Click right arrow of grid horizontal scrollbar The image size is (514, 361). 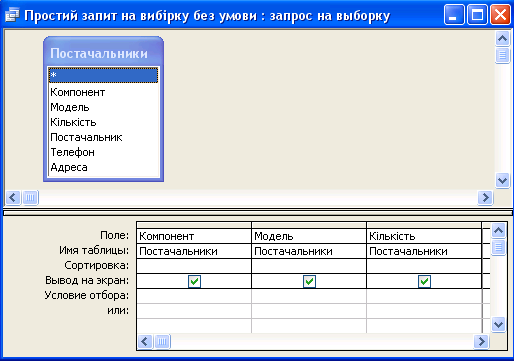[x=481, y=342]
